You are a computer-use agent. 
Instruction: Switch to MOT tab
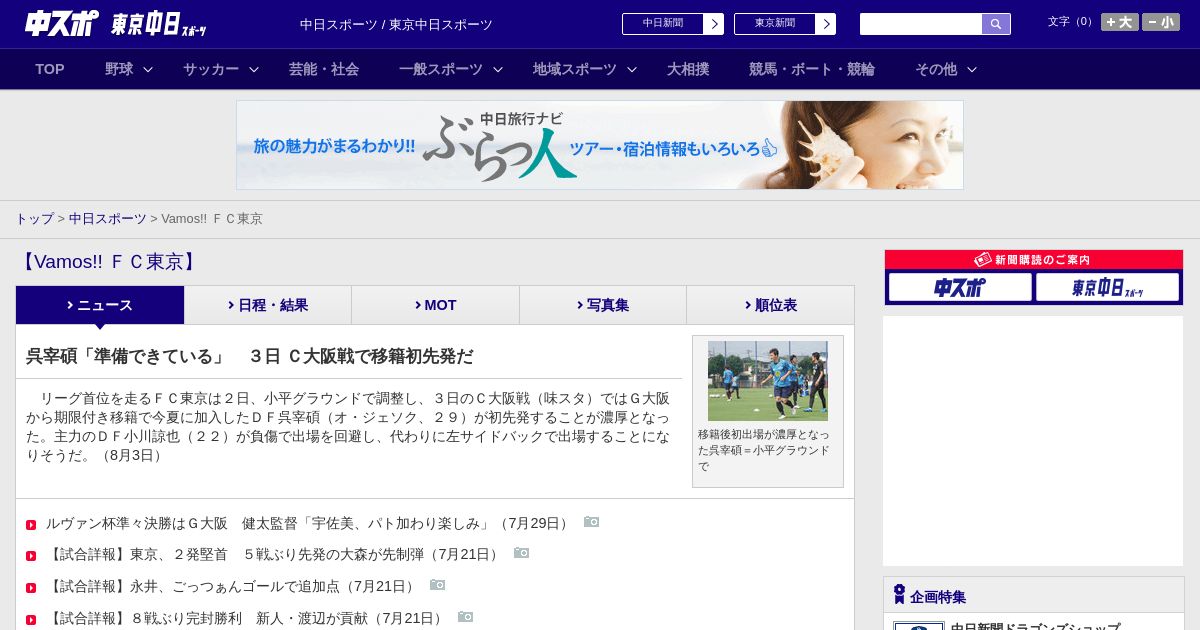[x=436, y=305]
